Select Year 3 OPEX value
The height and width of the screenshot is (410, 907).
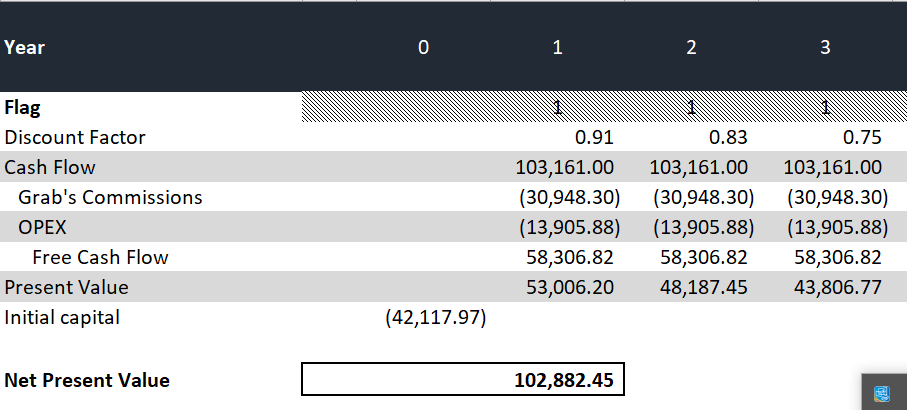[832, 227]
